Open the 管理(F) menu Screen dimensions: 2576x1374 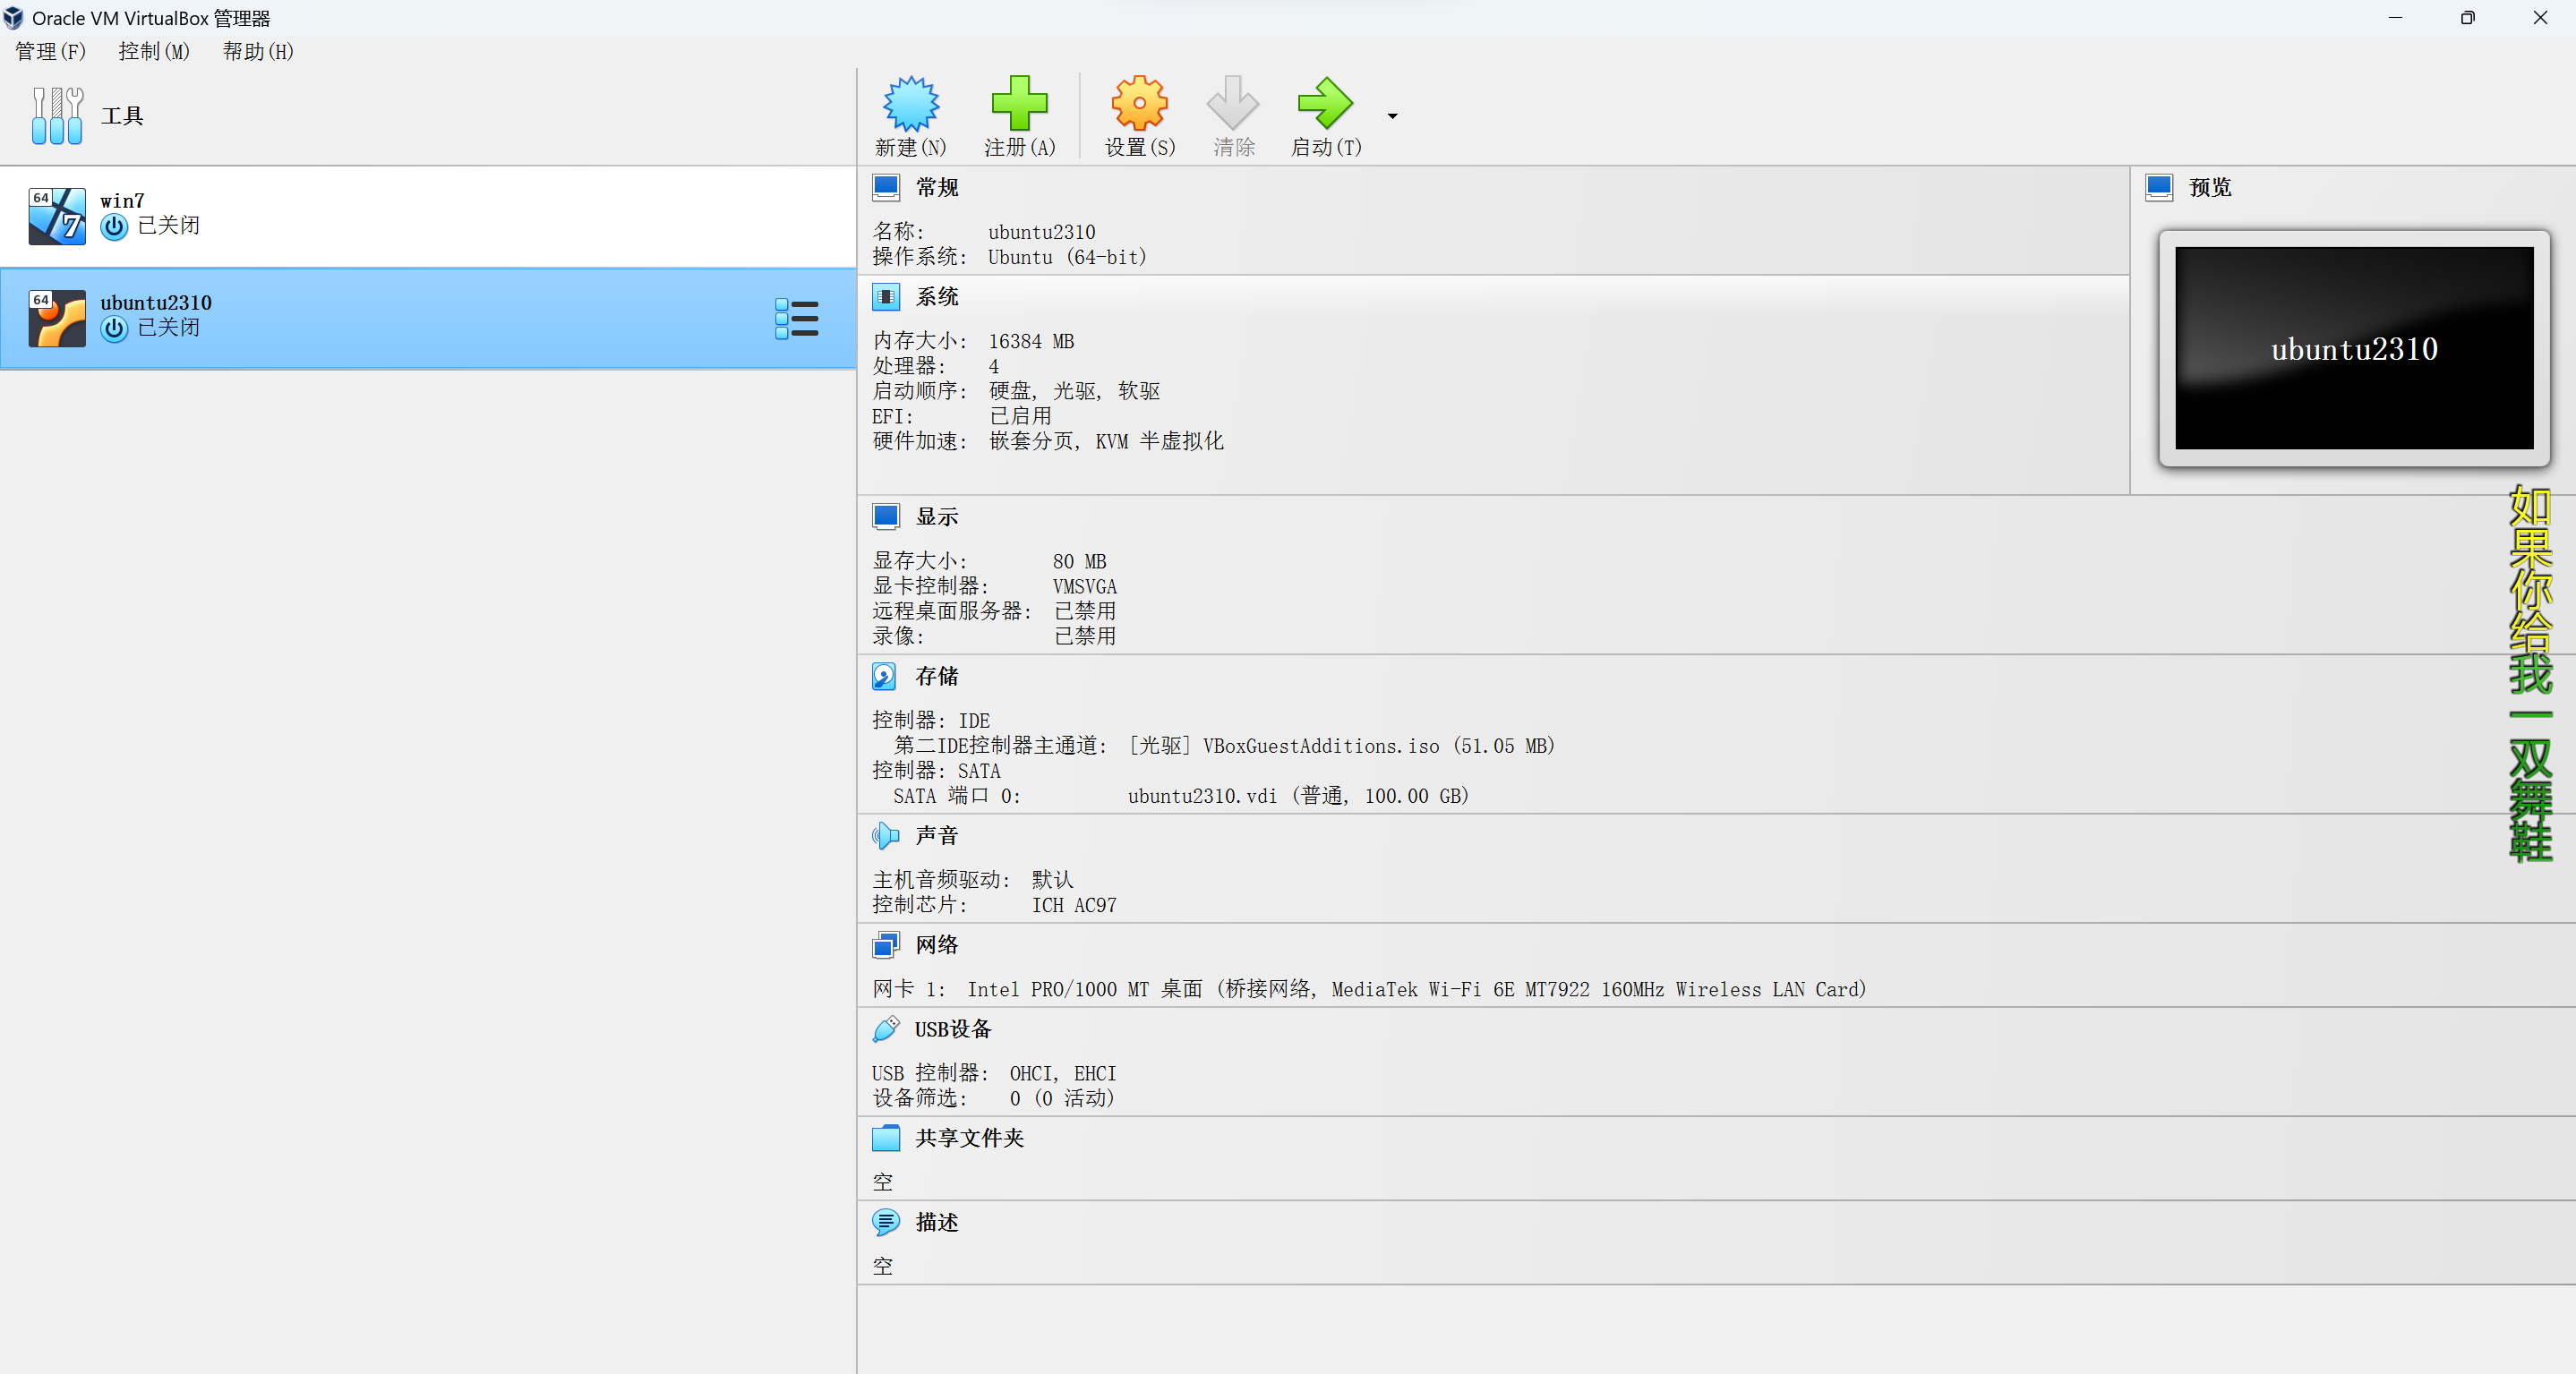click(50, 51)
